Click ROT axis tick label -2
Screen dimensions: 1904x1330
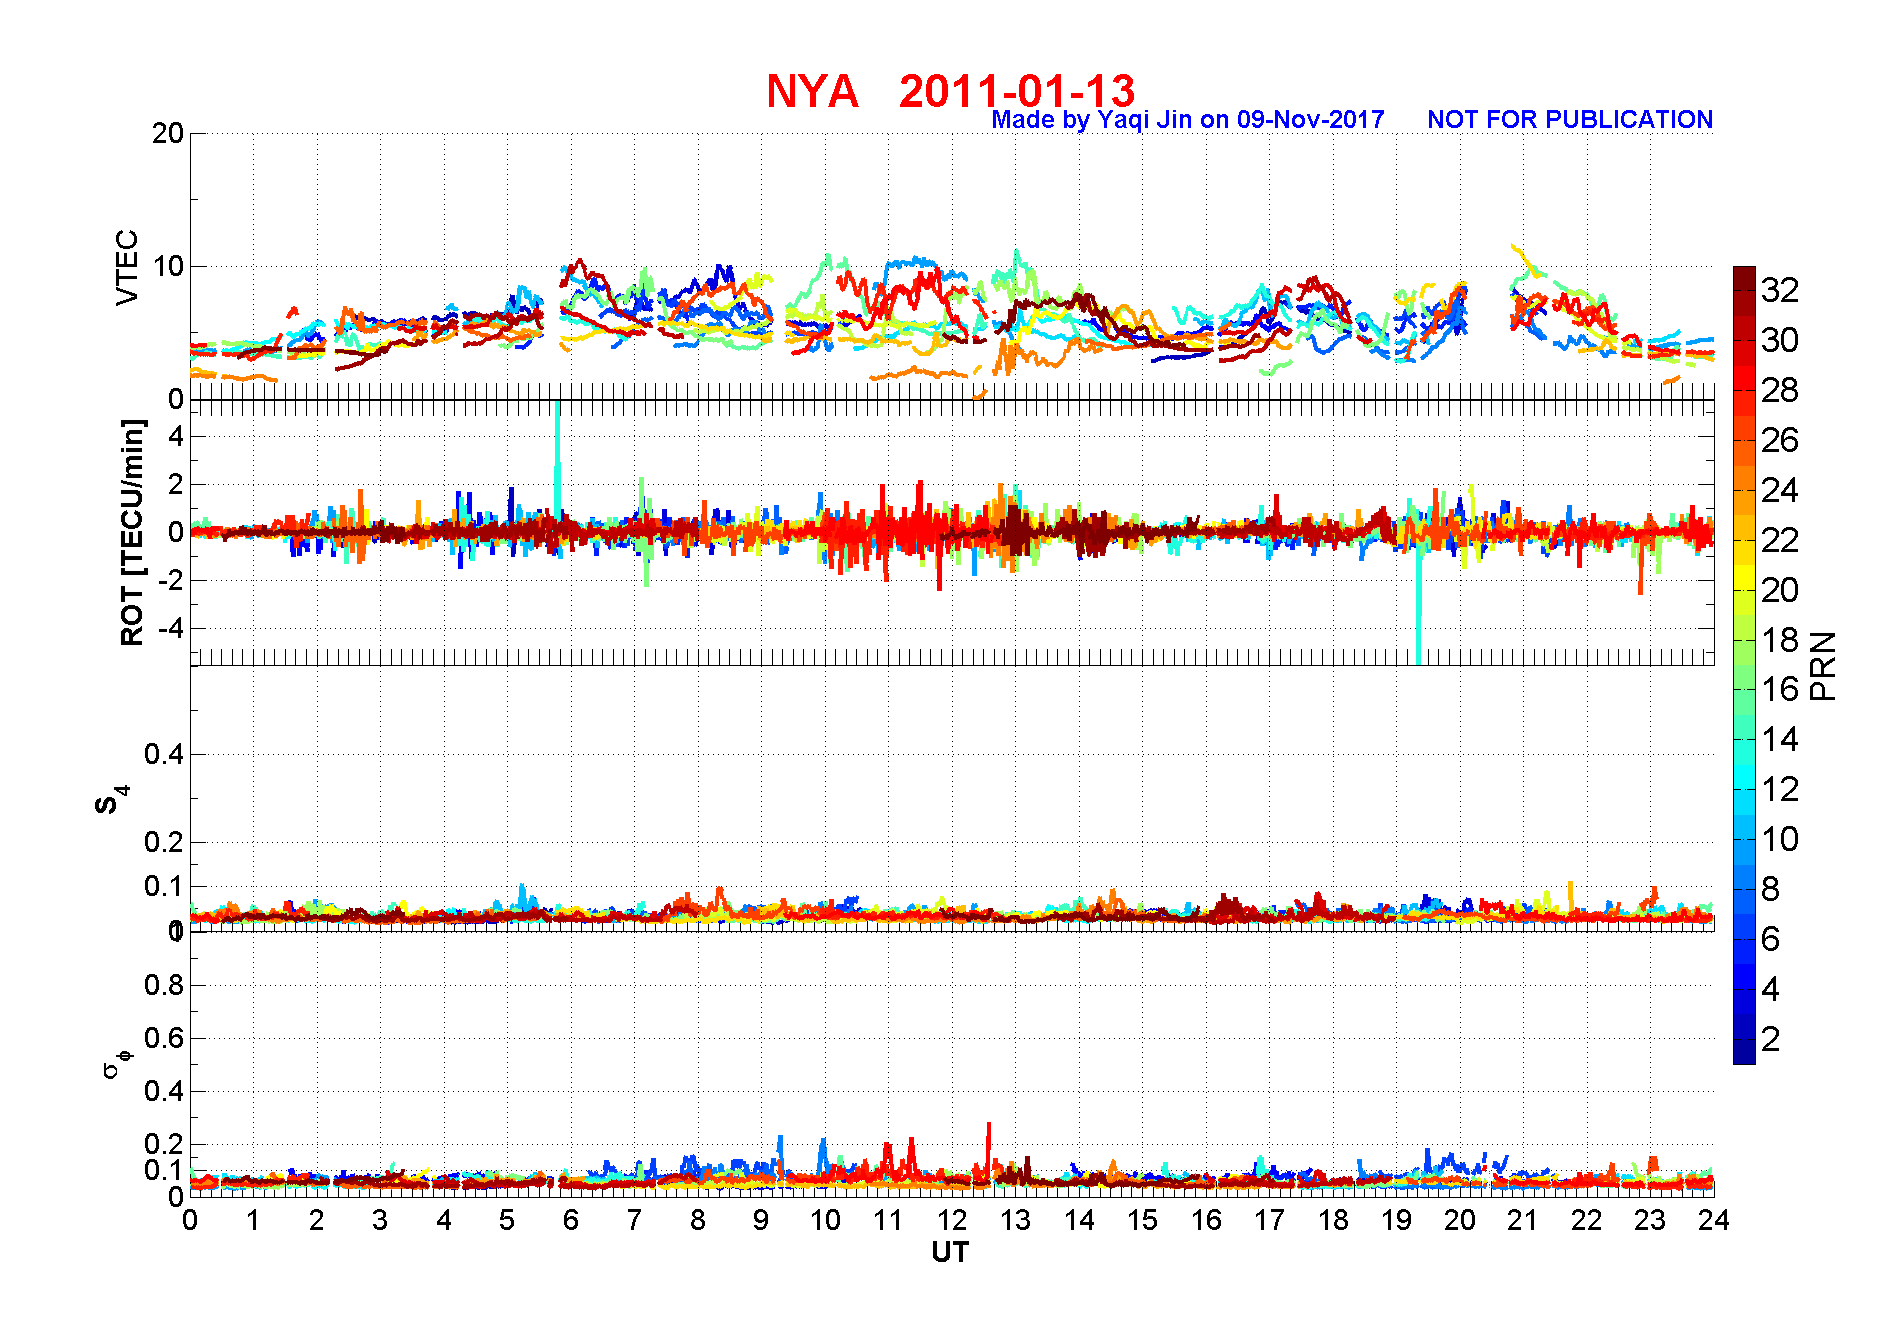[171, 580]
